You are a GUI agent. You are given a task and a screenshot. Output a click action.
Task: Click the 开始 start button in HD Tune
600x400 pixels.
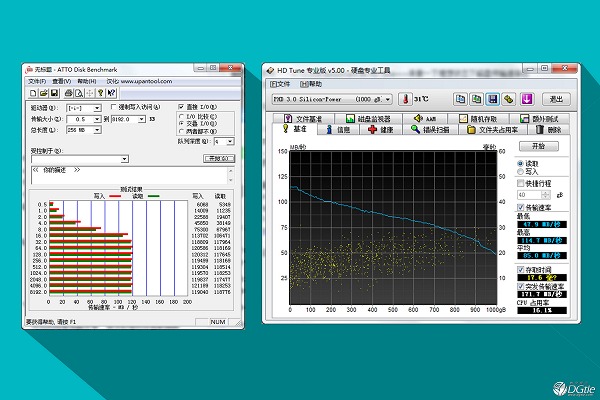click(x=539, y=146)
